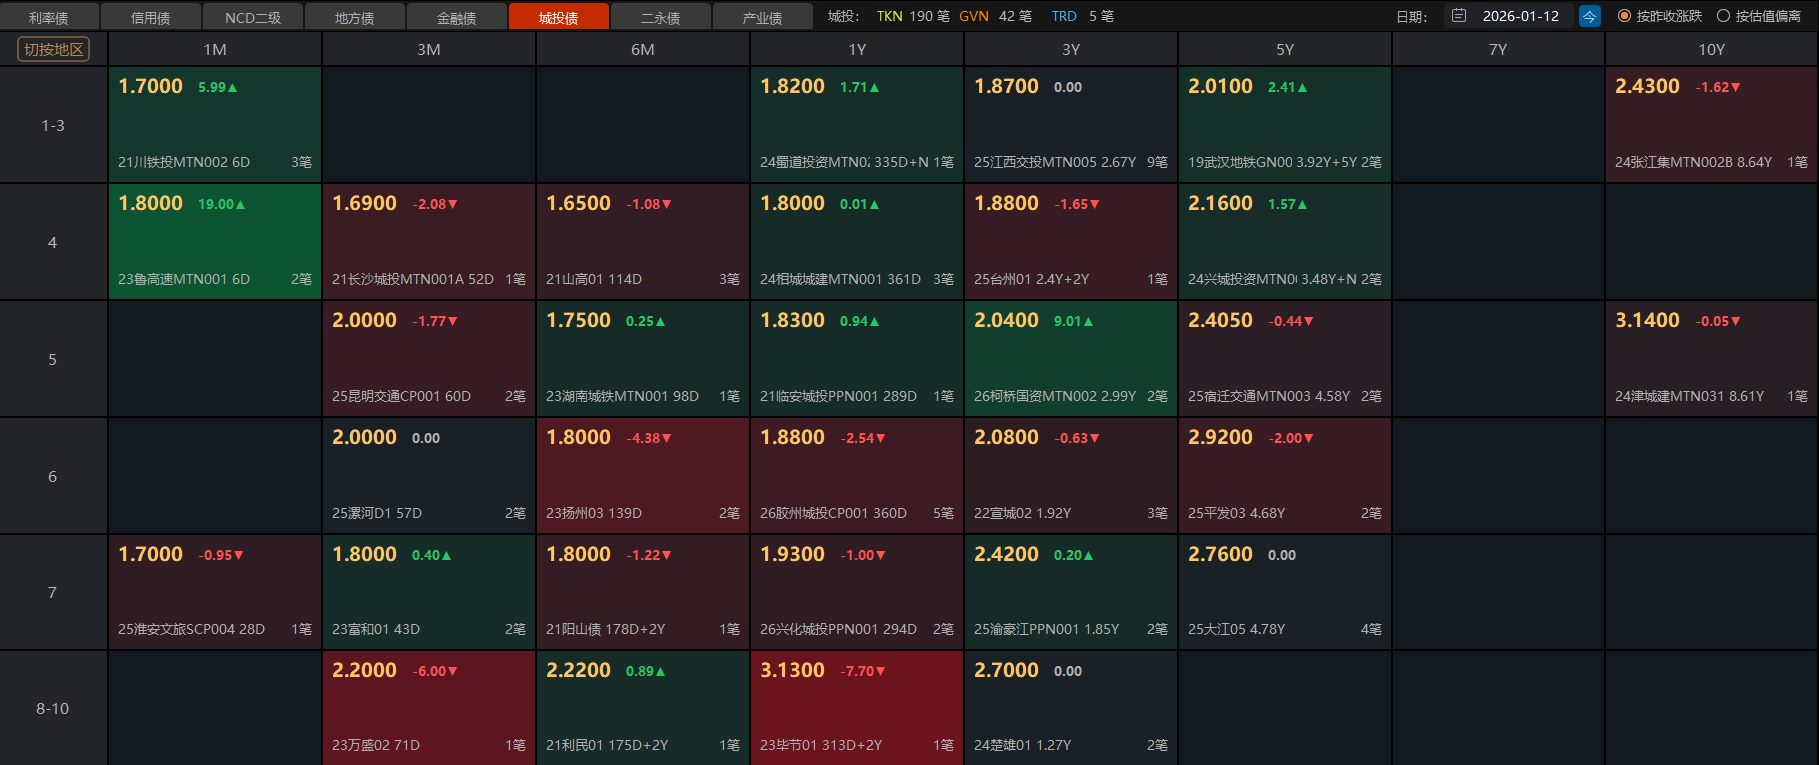Viewport: 1819px width, 765px height.
Task: Open the 24兴城投资MTN 3.48Y+N cell
Action: (x=1285, y=241)
